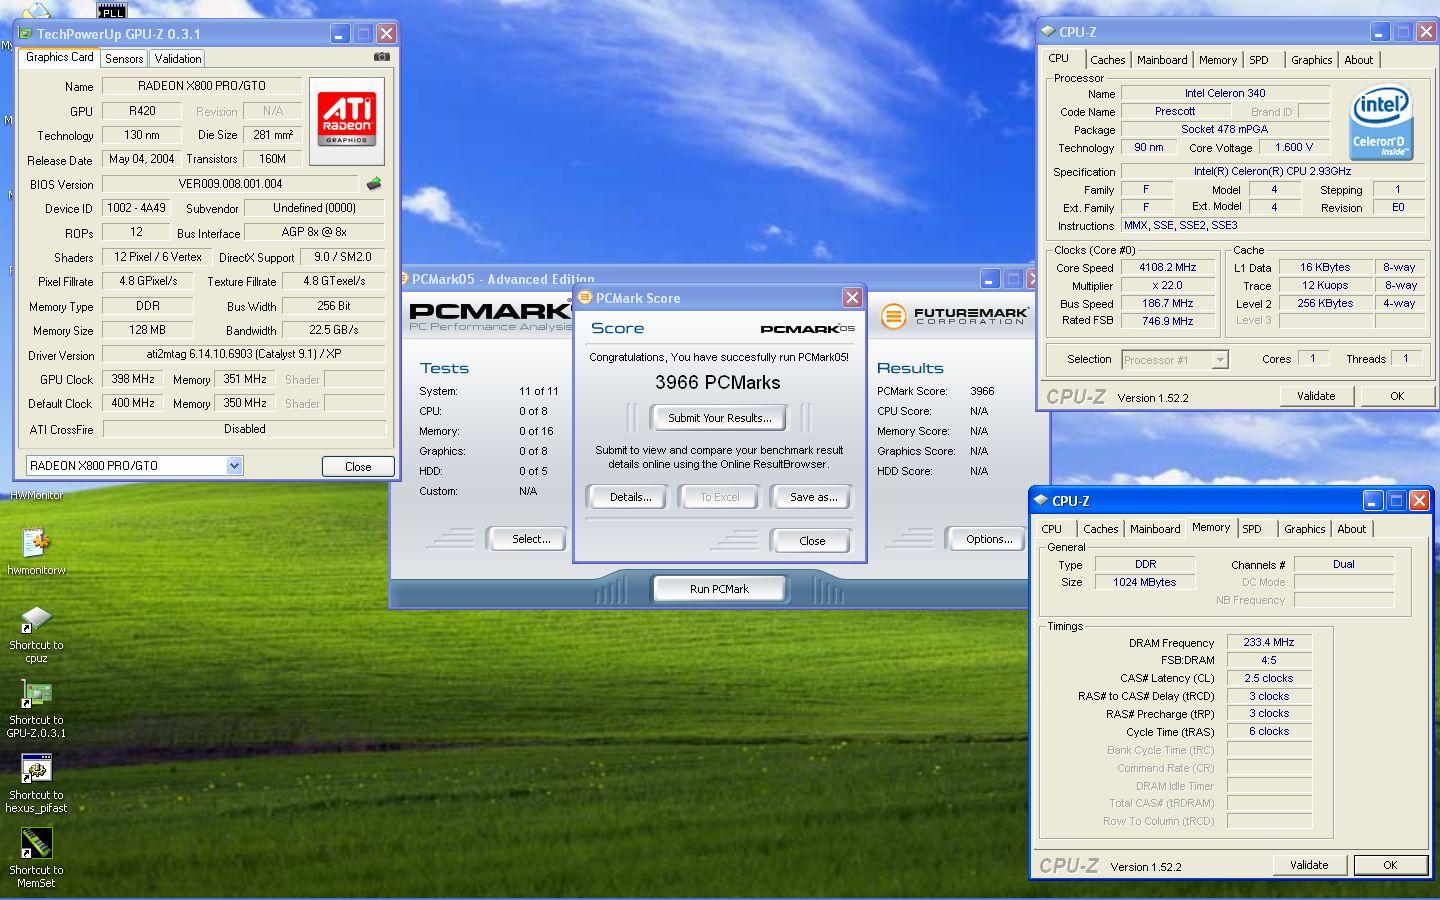
Task: Click the lower CPU-Z window title icon
Action: click(x=1041, y=500)
